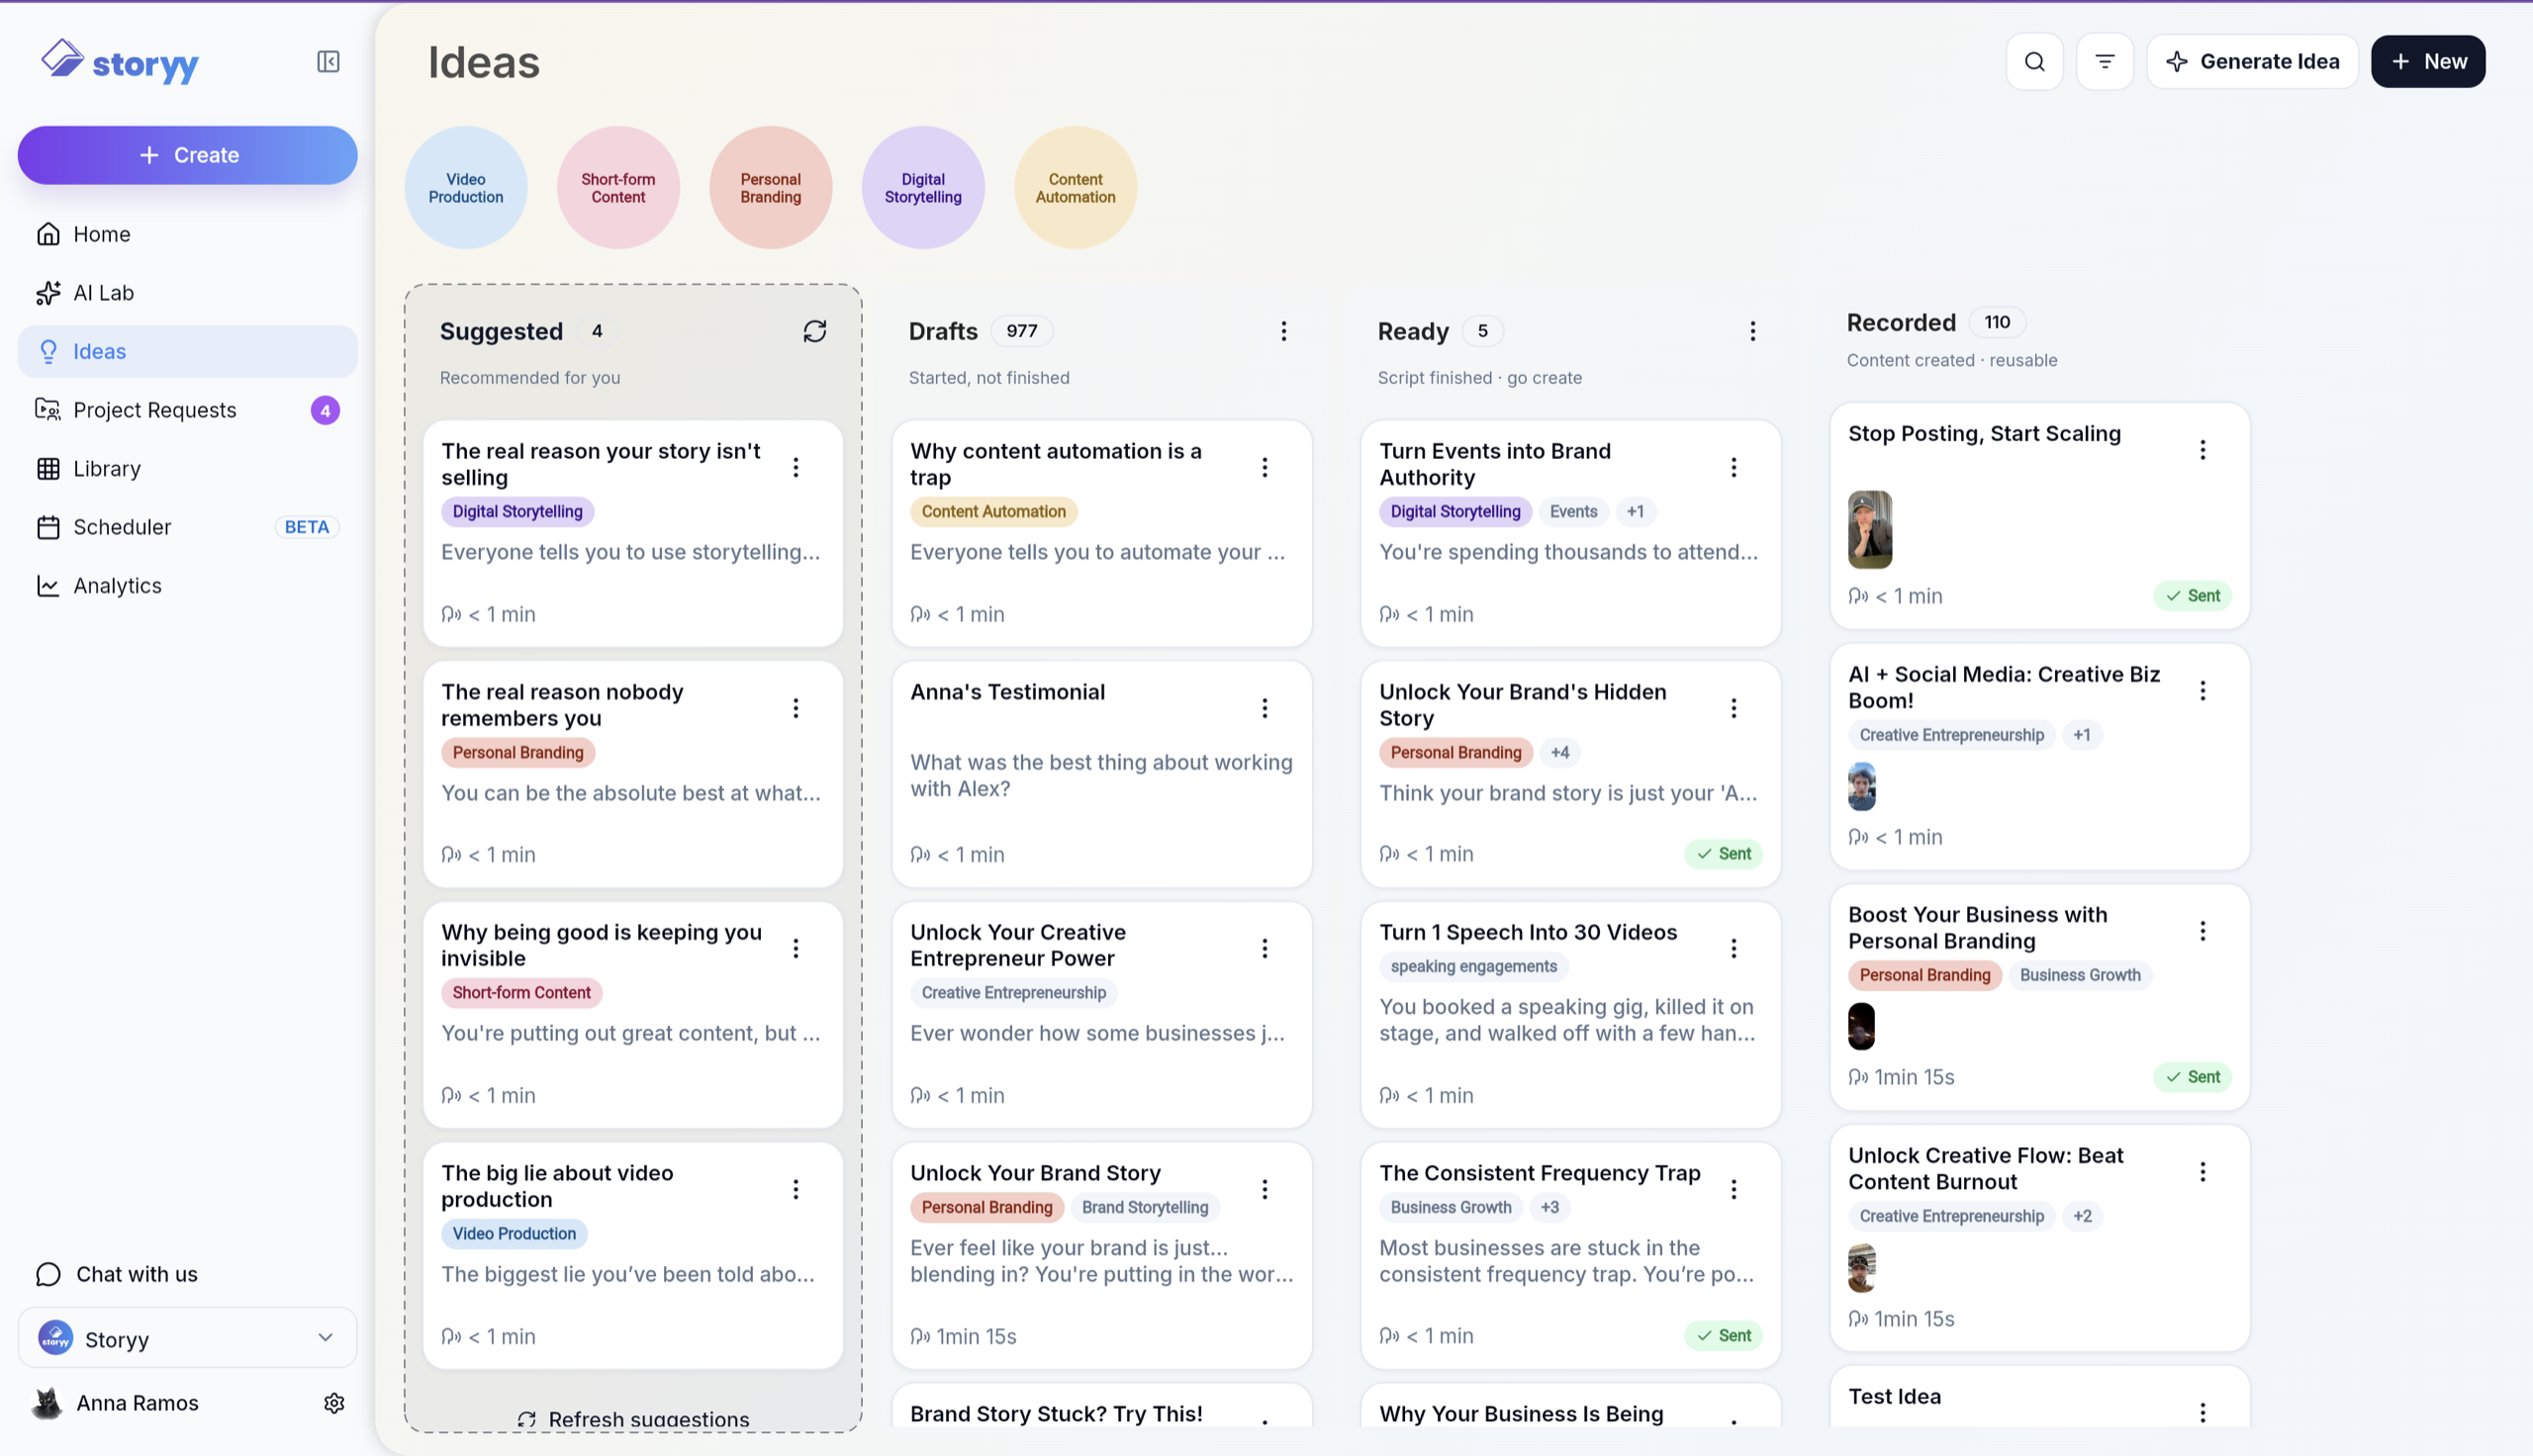The height and width of the screenshot is (1456, 2533).
Task: Select Video Production topic circle
Action: [x=466, y=188]
